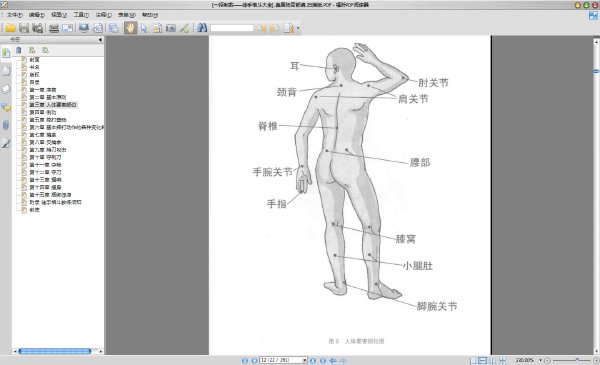This screenshot has height=365, width=600.
Task: Open bookmark 第十五章
Action: (50, 195)
